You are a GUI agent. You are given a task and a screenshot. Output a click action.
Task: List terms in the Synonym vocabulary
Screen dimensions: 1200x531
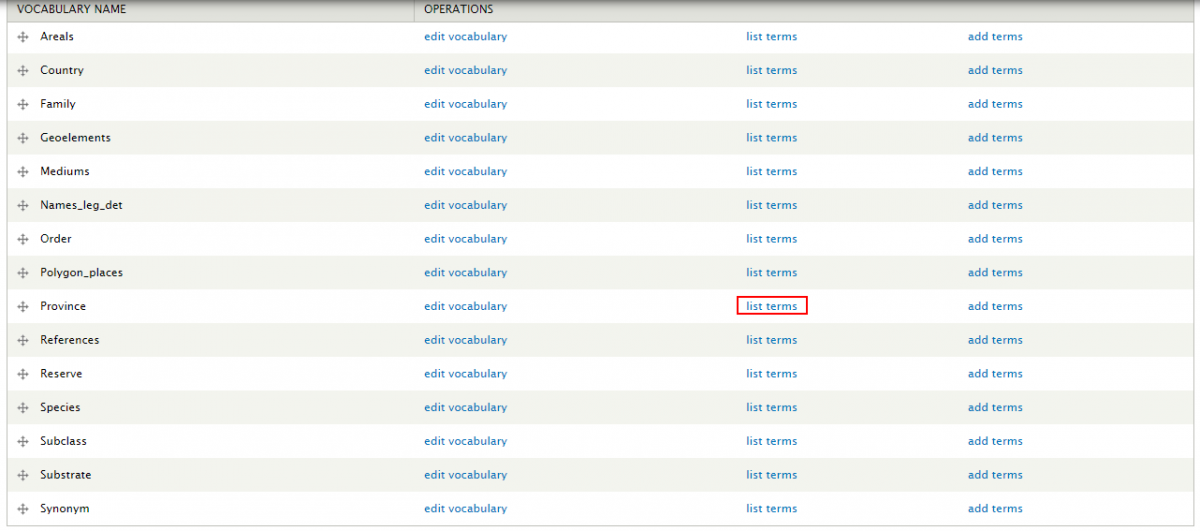(771, 509)
